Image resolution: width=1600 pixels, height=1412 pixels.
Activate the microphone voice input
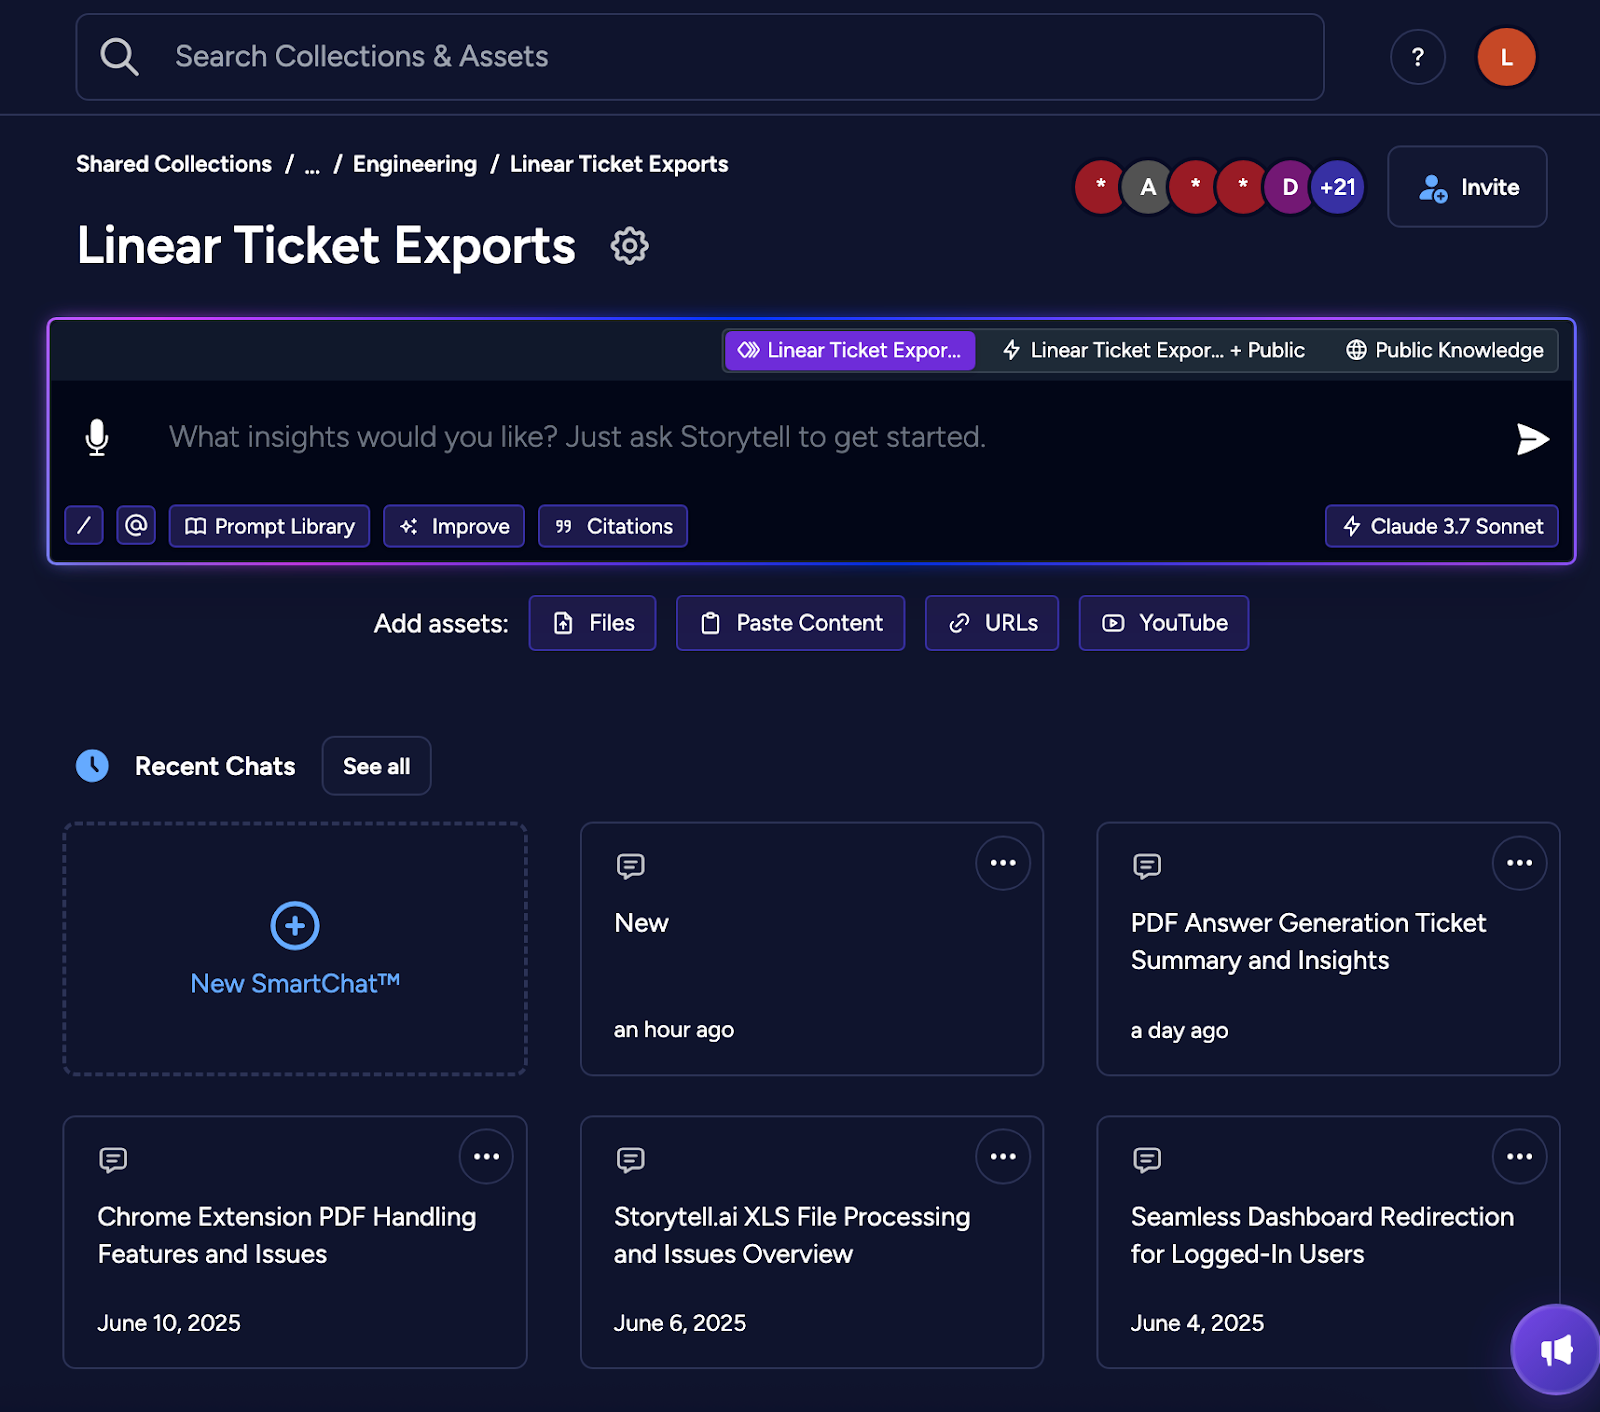tap(97, 437)
